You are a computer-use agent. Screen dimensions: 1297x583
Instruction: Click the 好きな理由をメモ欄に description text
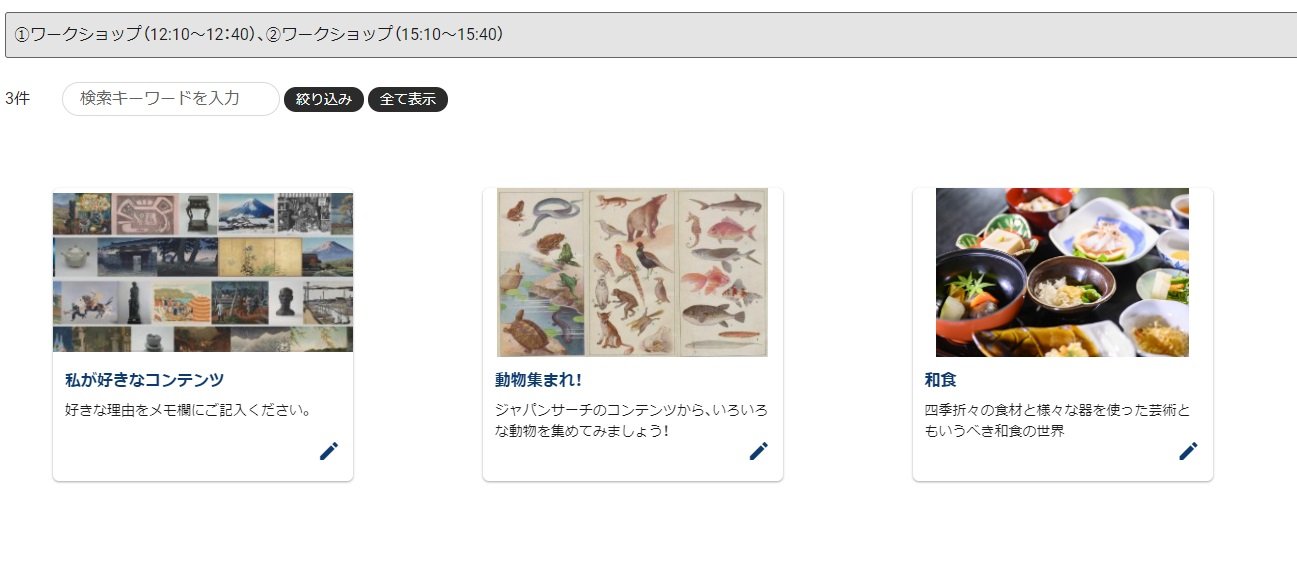pyautogui.click(x=189, y=410)
